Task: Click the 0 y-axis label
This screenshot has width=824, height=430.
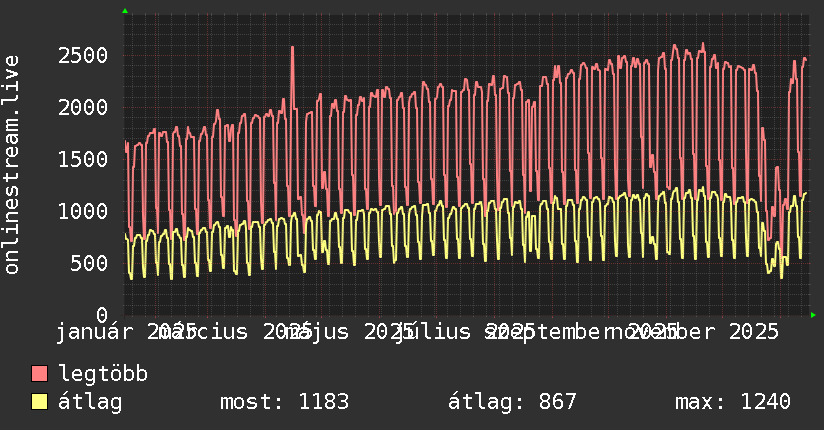Action: click(102, 315)
